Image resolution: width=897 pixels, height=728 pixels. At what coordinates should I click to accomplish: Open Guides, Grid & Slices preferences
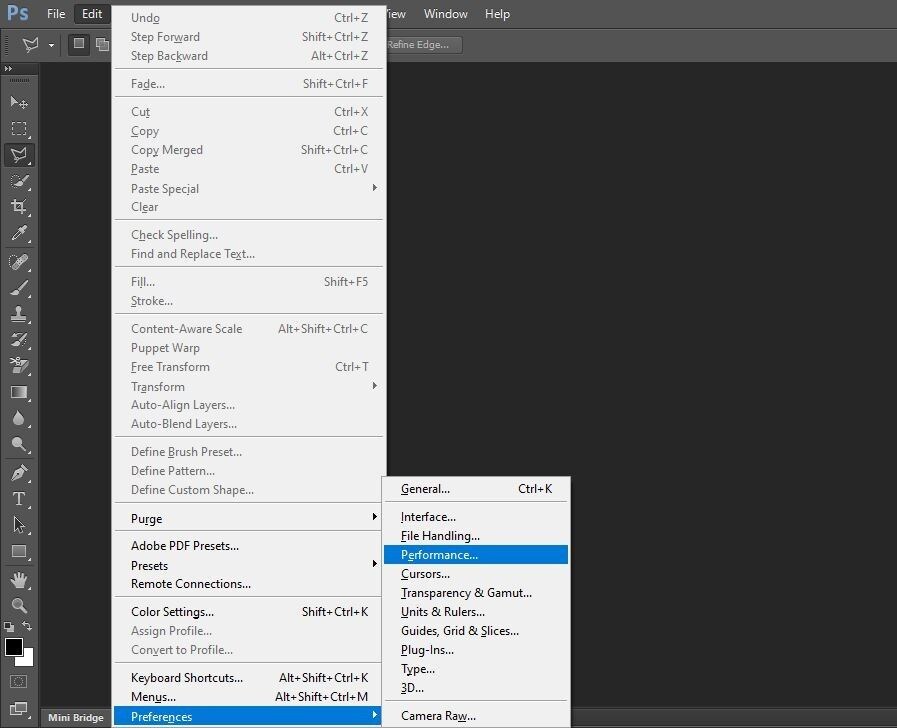click(x=476, y=630)
